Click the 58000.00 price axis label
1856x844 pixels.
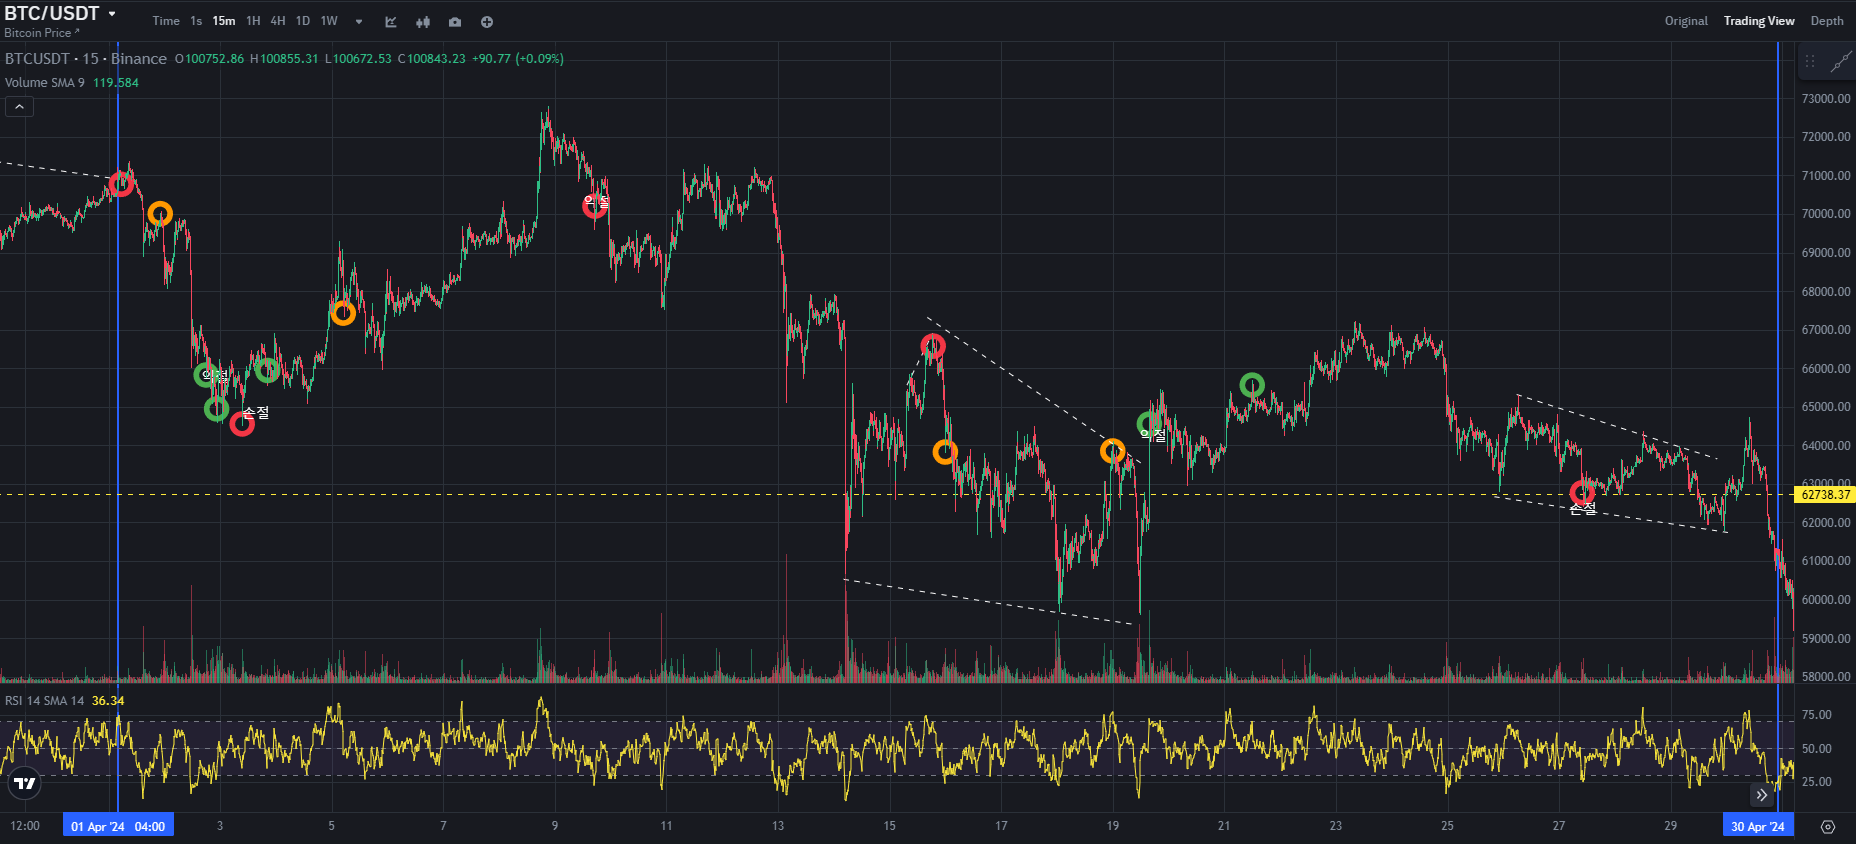[x=1826, y=677]
